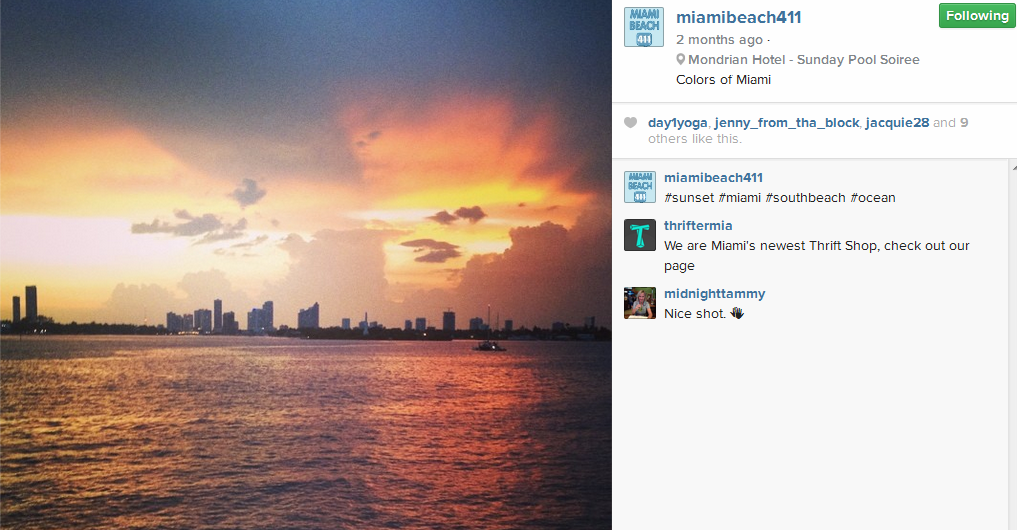The height and width of the screenshot is (530, 1017).
Task: Open thriftermia commenter profile
Action: pos(698,226)
